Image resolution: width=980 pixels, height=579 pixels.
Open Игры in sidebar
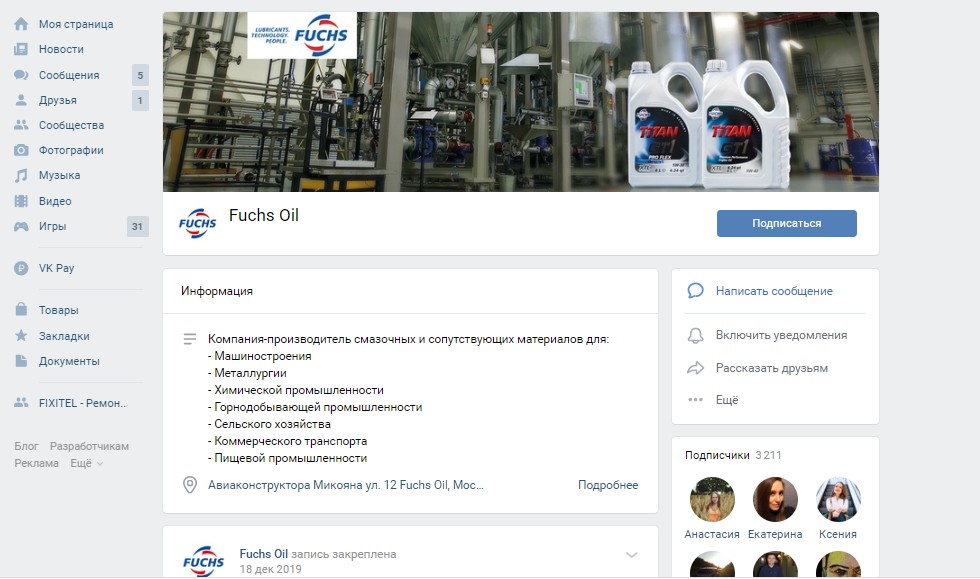coord(52,226)
